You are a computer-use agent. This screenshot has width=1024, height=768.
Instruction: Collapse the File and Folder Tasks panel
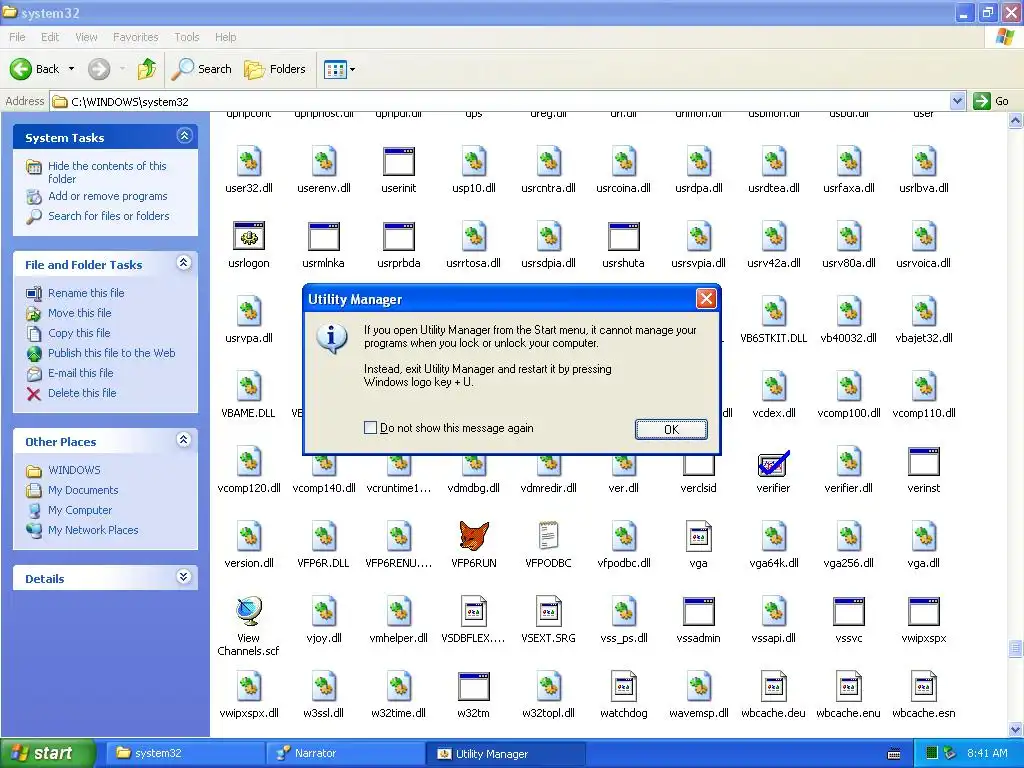[x=184, y=263]
